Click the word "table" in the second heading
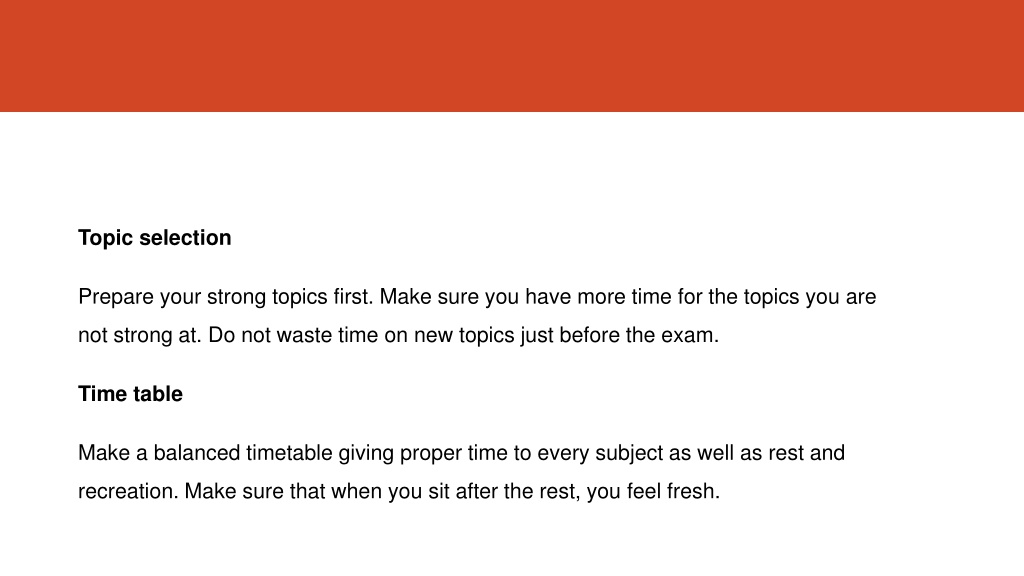 coord(160,394)
